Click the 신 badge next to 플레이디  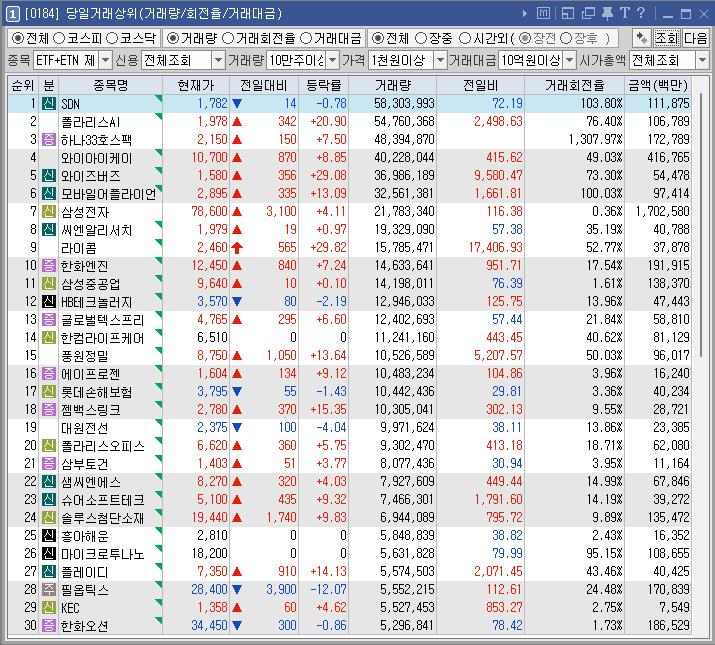coord(49,572)
